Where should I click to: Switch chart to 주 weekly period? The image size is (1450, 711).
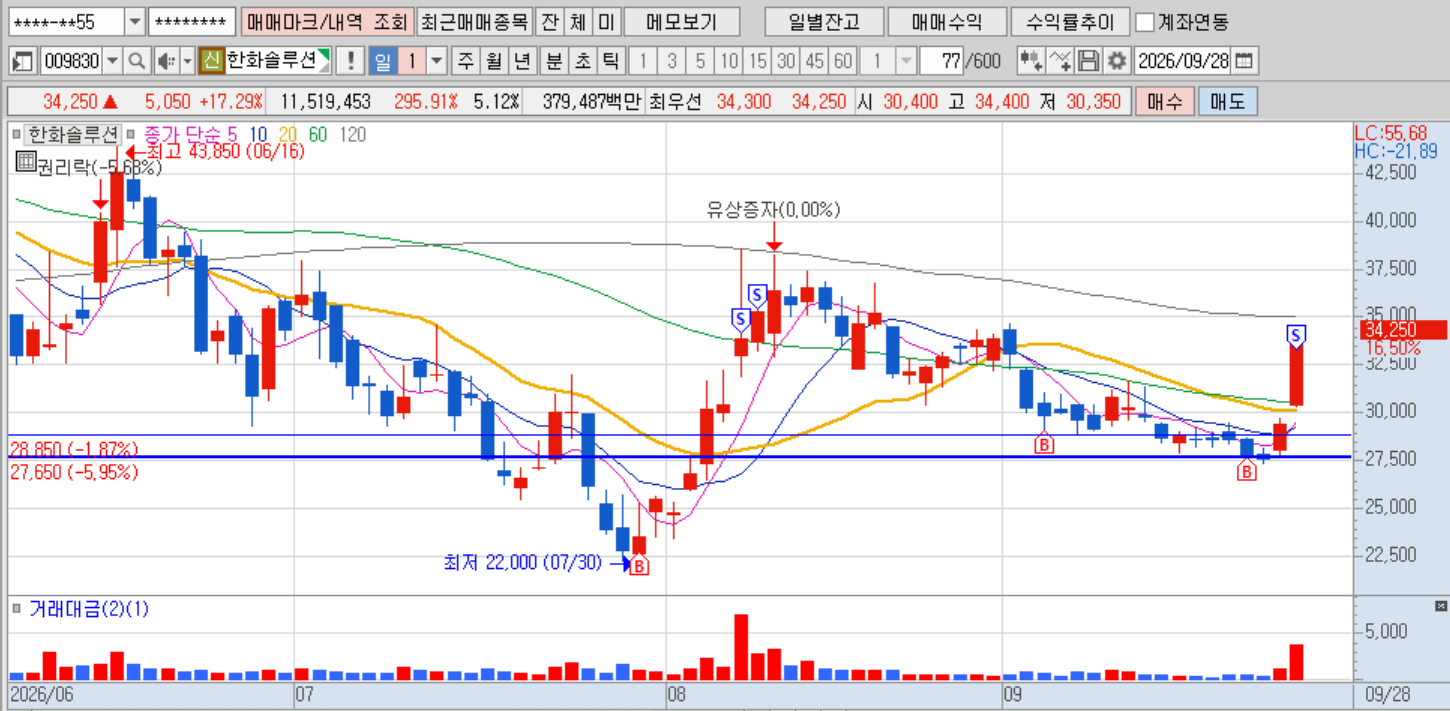coord(465,61)
